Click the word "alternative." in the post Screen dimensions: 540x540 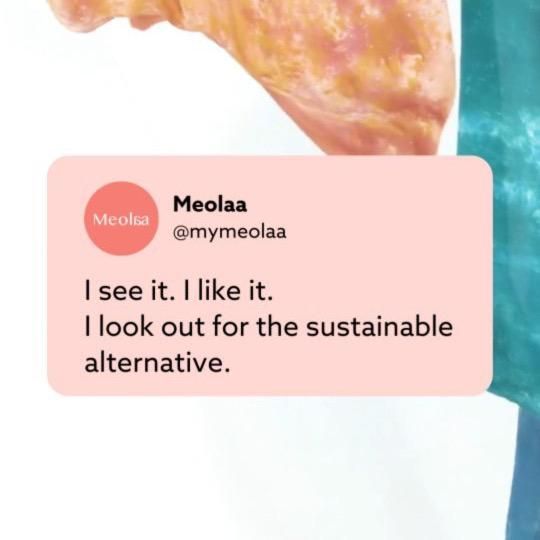[157, 363]
